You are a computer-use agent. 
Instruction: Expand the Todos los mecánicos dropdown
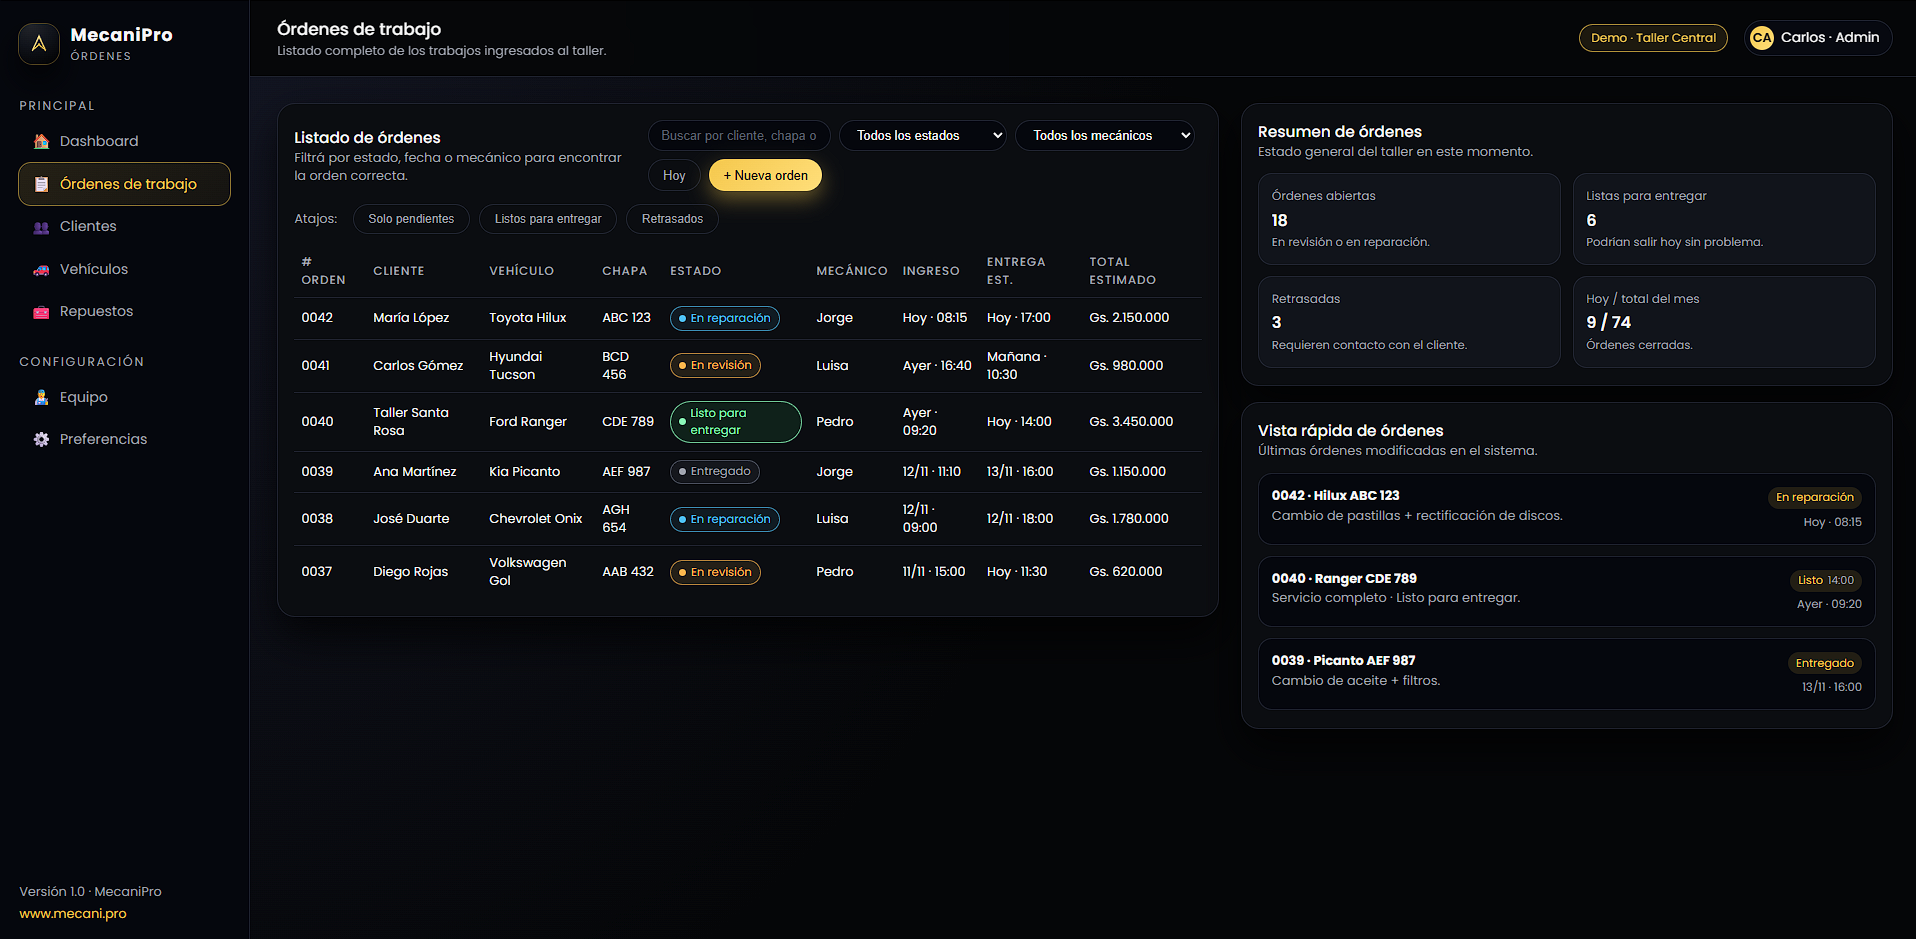1104,136
